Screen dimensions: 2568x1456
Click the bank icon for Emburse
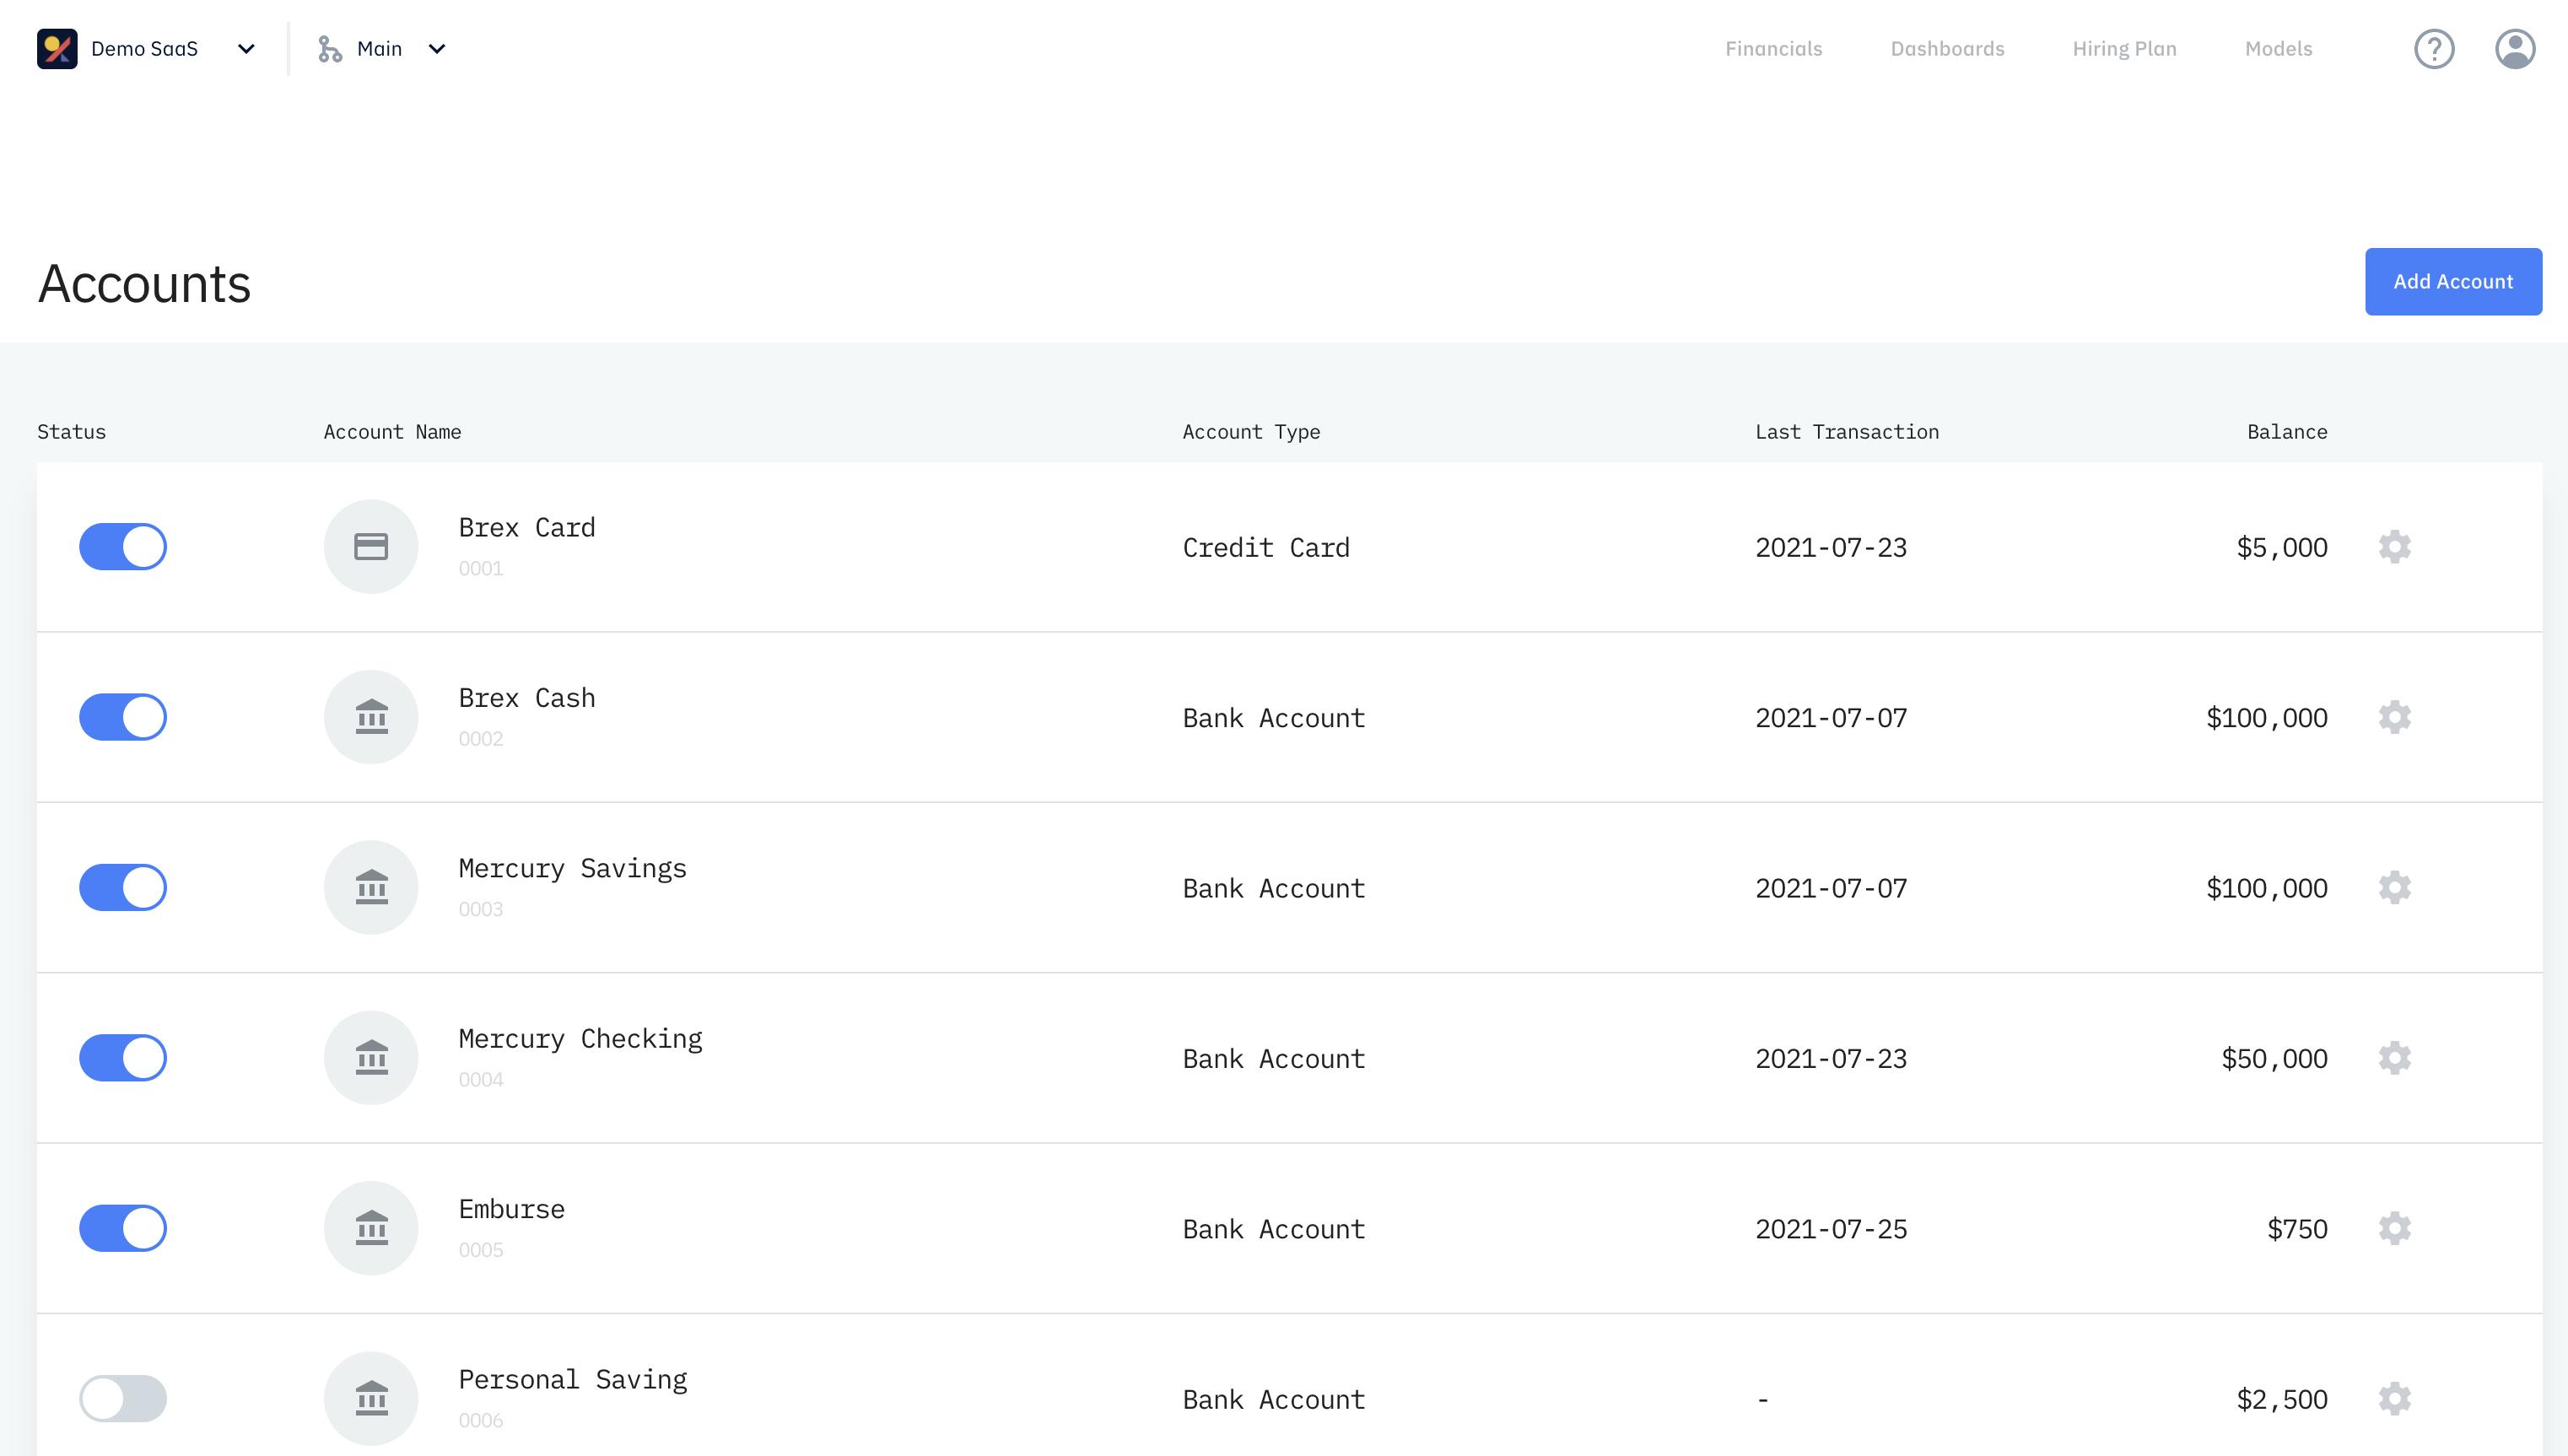click(371, 1229)
